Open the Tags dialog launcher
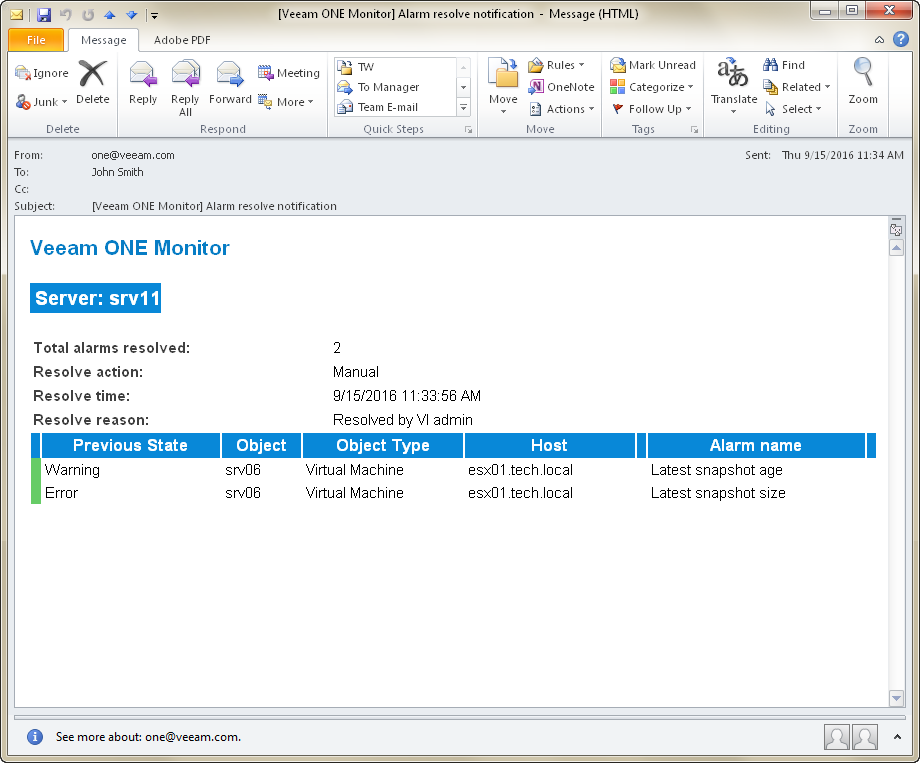 click(x=695, y=130)
